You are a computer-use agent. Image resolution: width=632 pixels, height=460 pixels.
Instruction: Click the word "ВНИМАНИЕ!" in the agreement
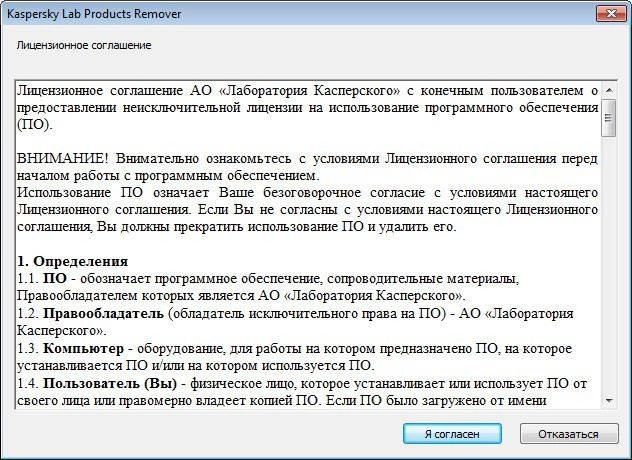[x=62, y=158]
